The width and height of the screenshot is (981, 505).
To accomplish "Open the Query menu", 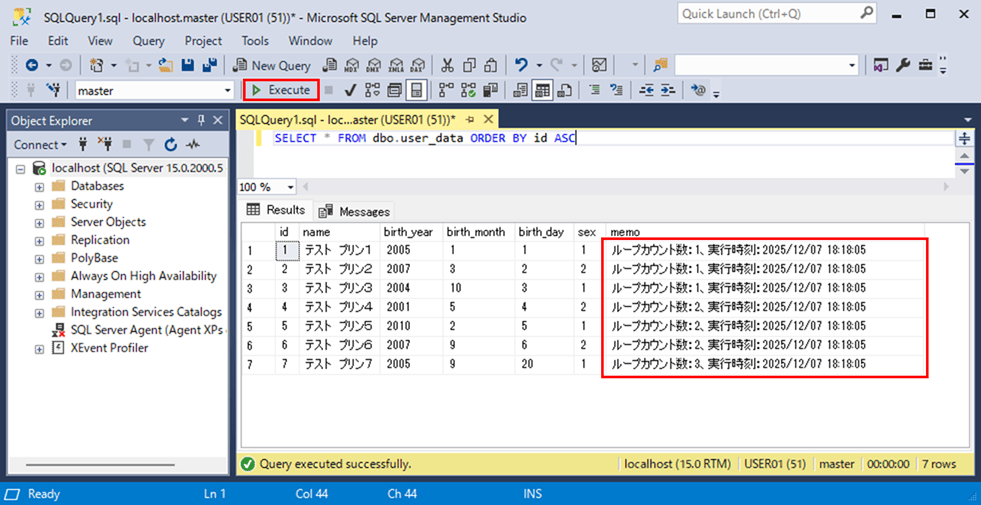I will pos(148,41).
